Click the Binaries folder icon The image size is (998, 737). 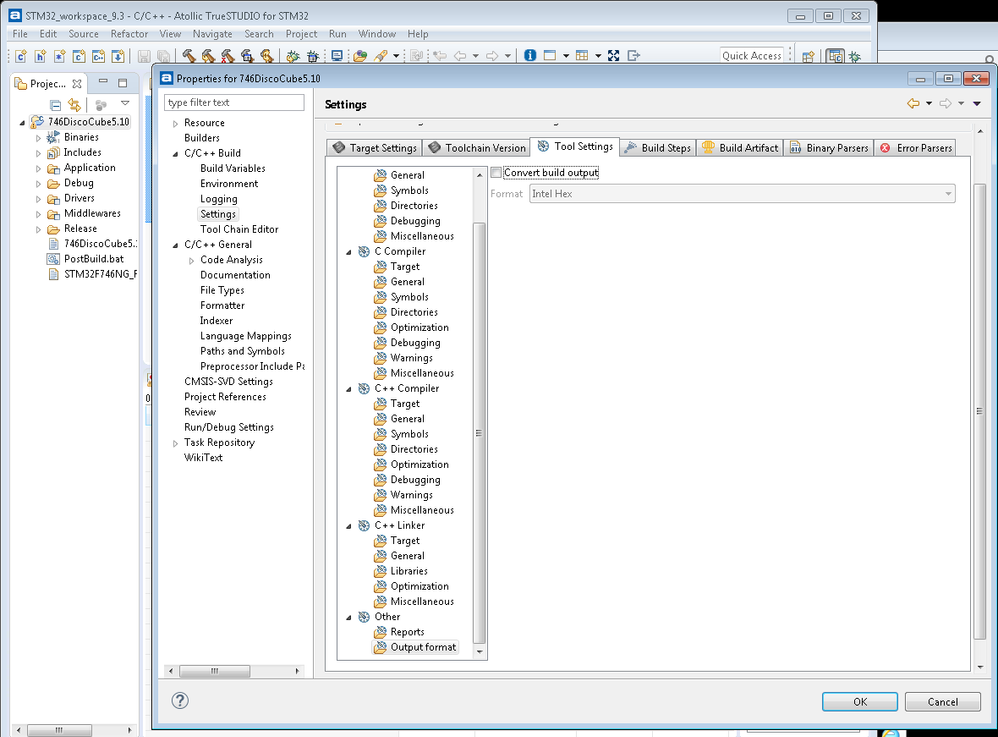tap(53, 137)
